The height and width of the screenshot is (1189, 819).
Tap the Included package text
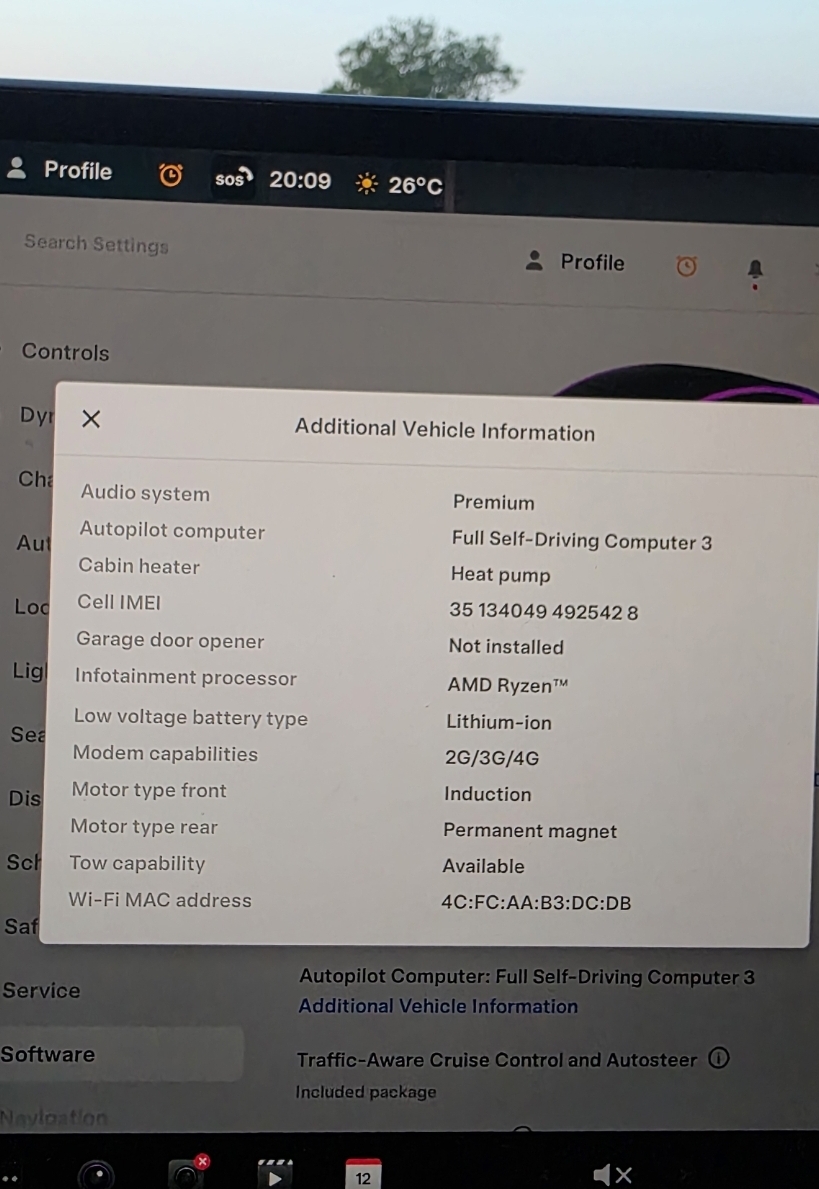366,1091
